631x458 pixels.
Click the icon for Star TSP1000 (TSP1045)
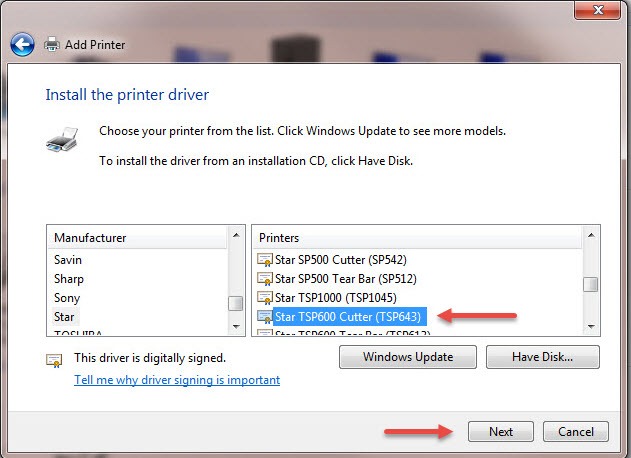265,297
